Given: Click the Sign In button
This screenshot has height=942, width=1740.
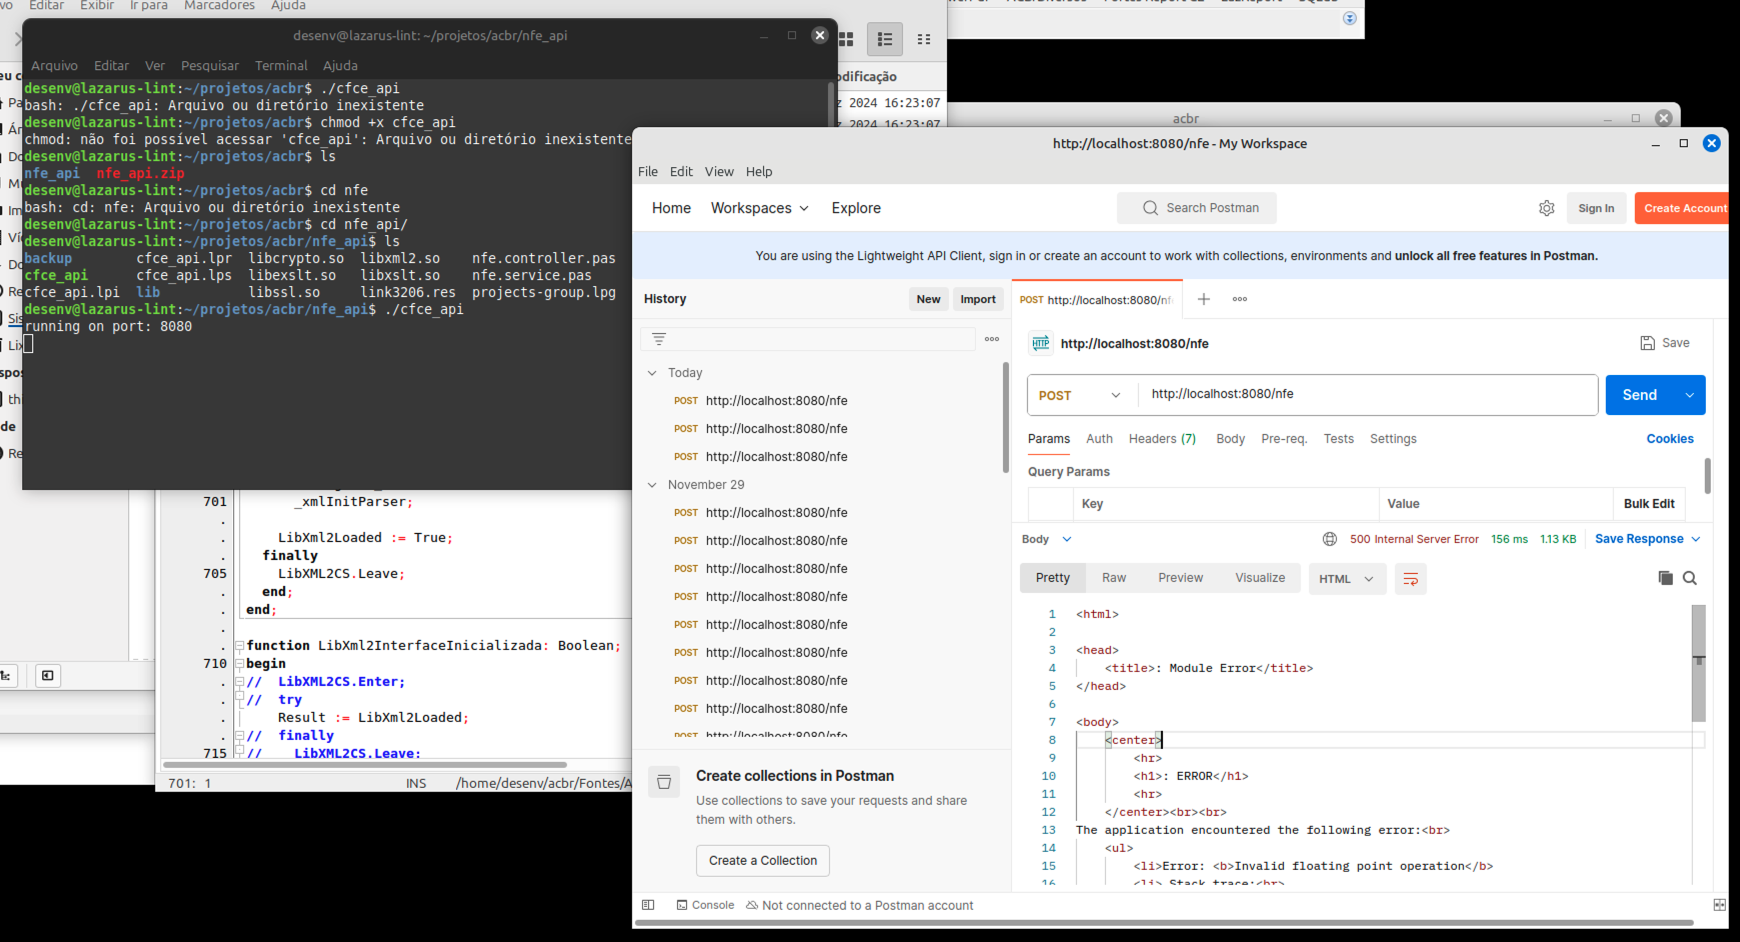Looking at the screenshot, I should (1596, 208).
